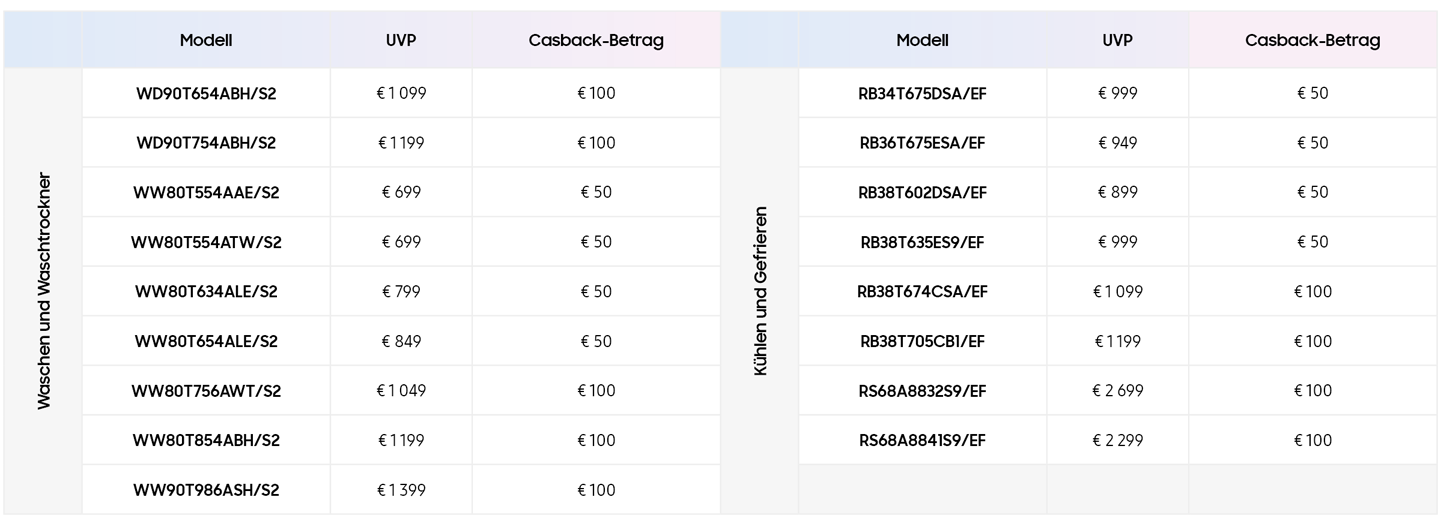Select the € 1 399 UVP price
1440x530 pixels.
[401, 490]
